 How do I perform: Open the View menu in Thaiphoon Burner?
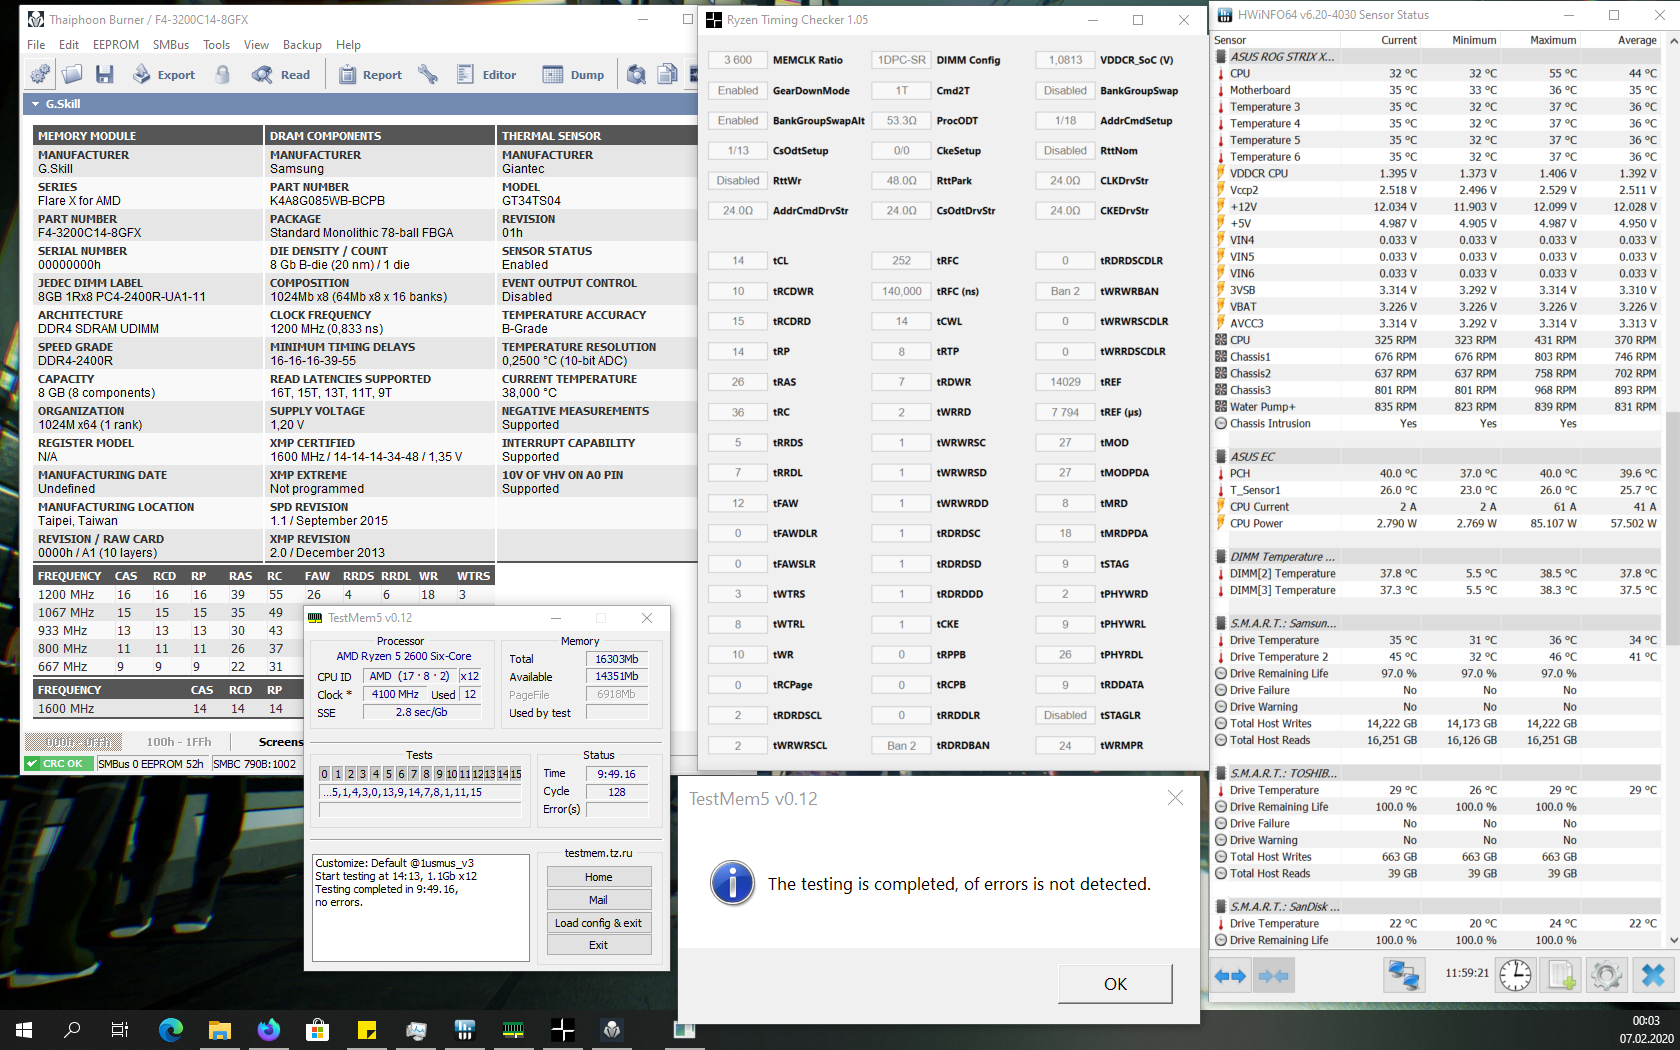[256, 45]
